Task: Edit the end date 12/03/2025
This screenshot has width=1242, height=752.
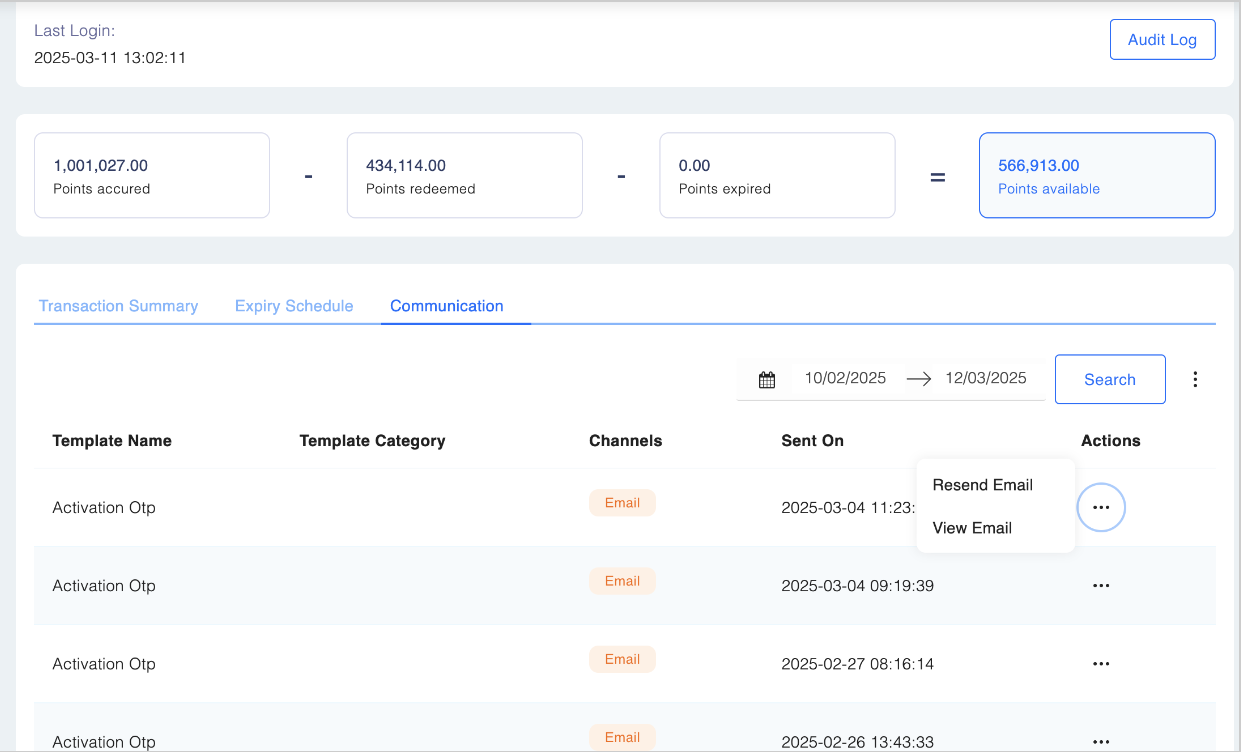Action: point(986,378)
